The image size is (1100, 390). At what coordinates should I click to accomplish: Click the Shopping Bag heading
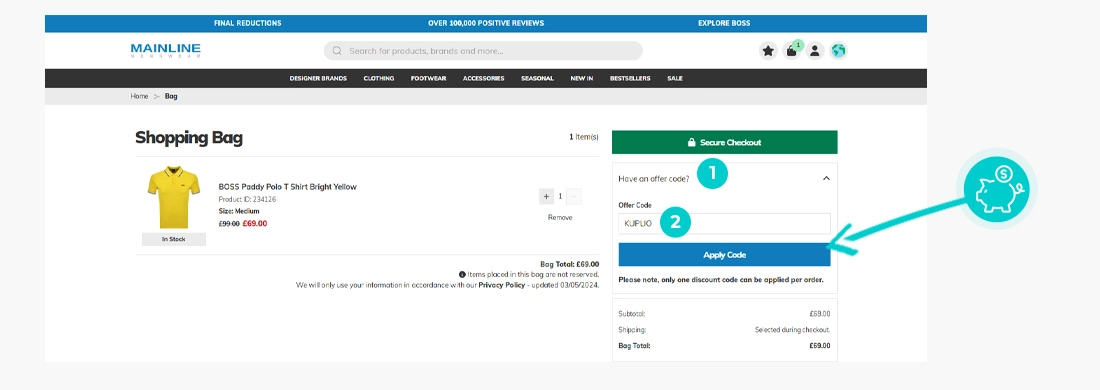pos(189,137)
